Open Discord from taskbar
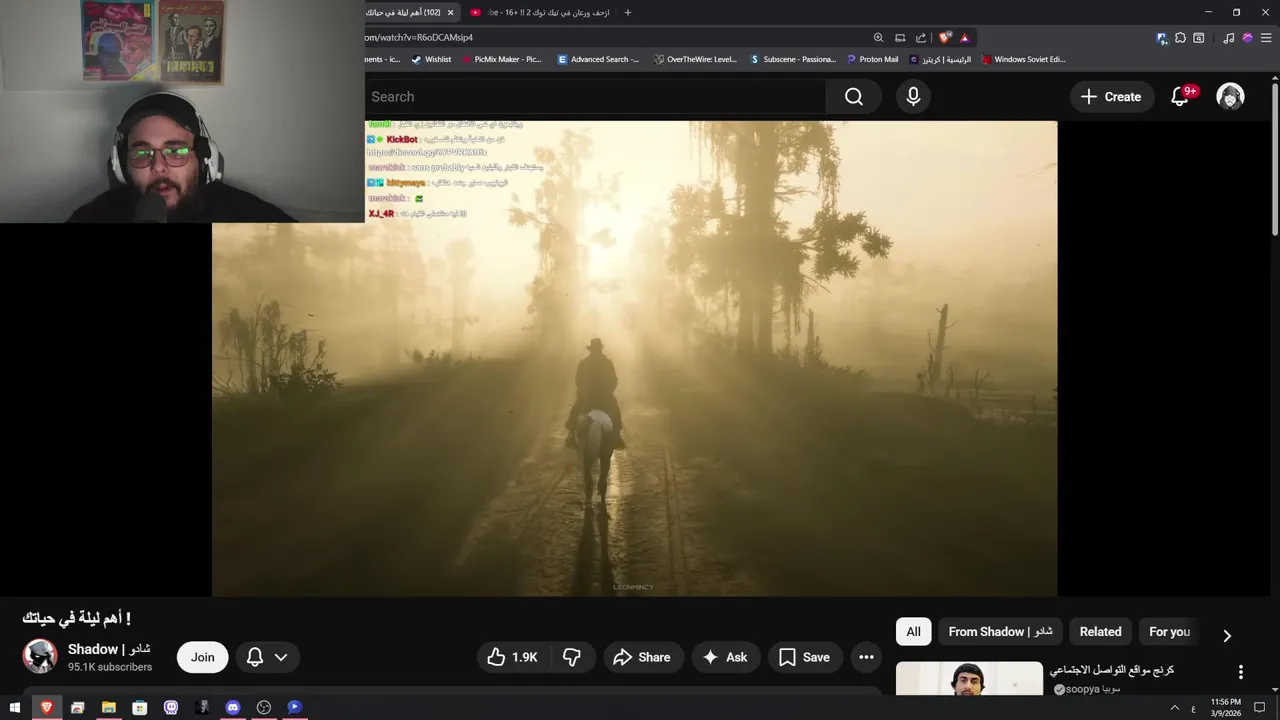 coord(233,707)
